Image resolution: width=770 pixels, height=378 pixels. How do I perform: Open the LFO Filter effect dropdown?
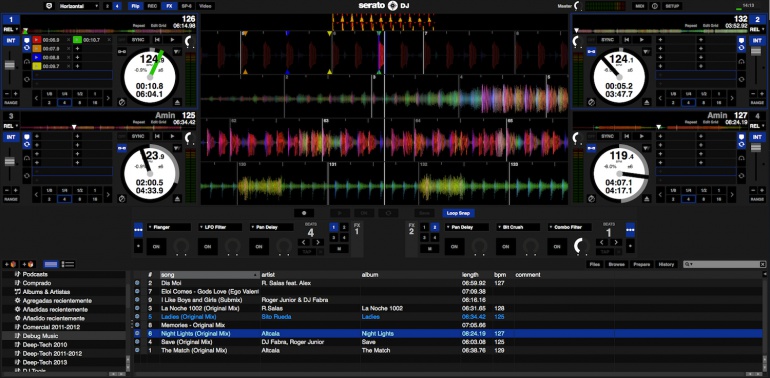220,227
